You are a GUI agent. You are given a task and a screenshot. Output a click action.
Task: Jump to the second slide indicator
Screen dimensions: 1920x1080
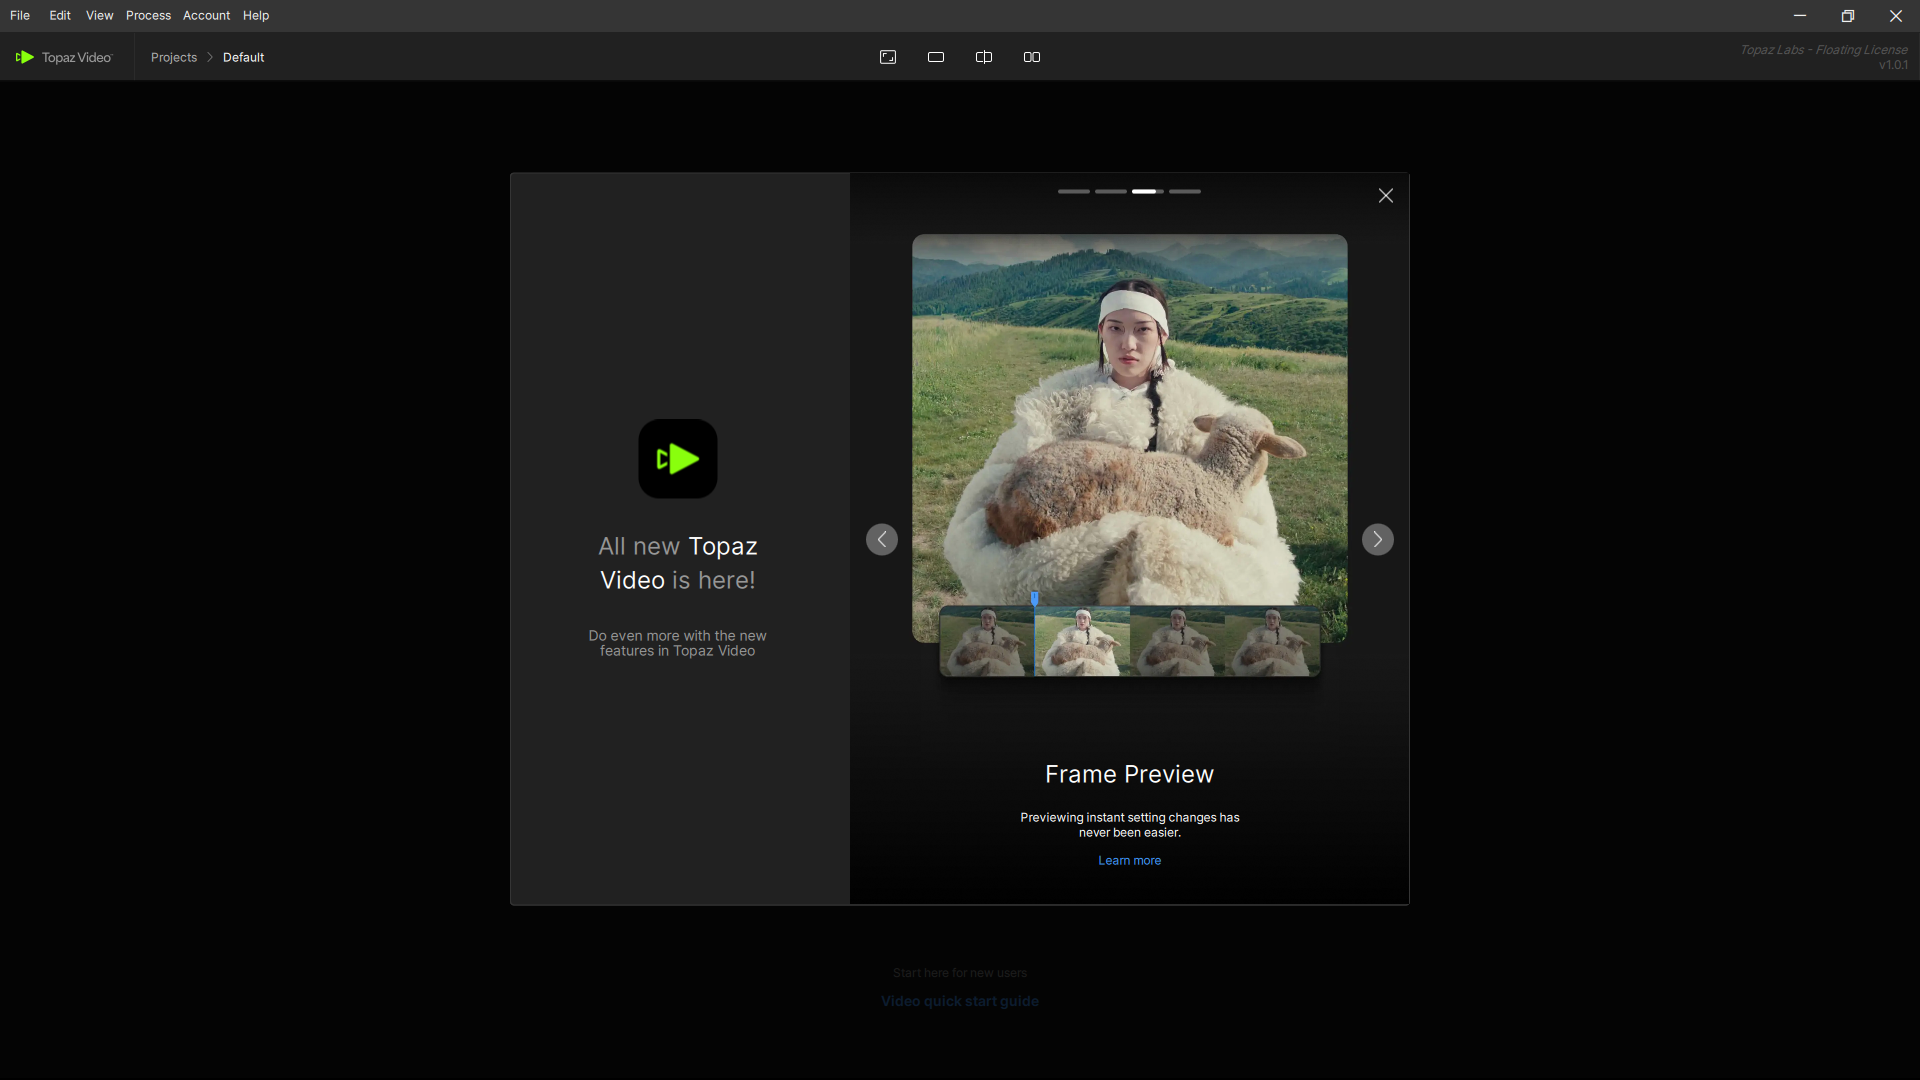click(x=1110, y=191)
